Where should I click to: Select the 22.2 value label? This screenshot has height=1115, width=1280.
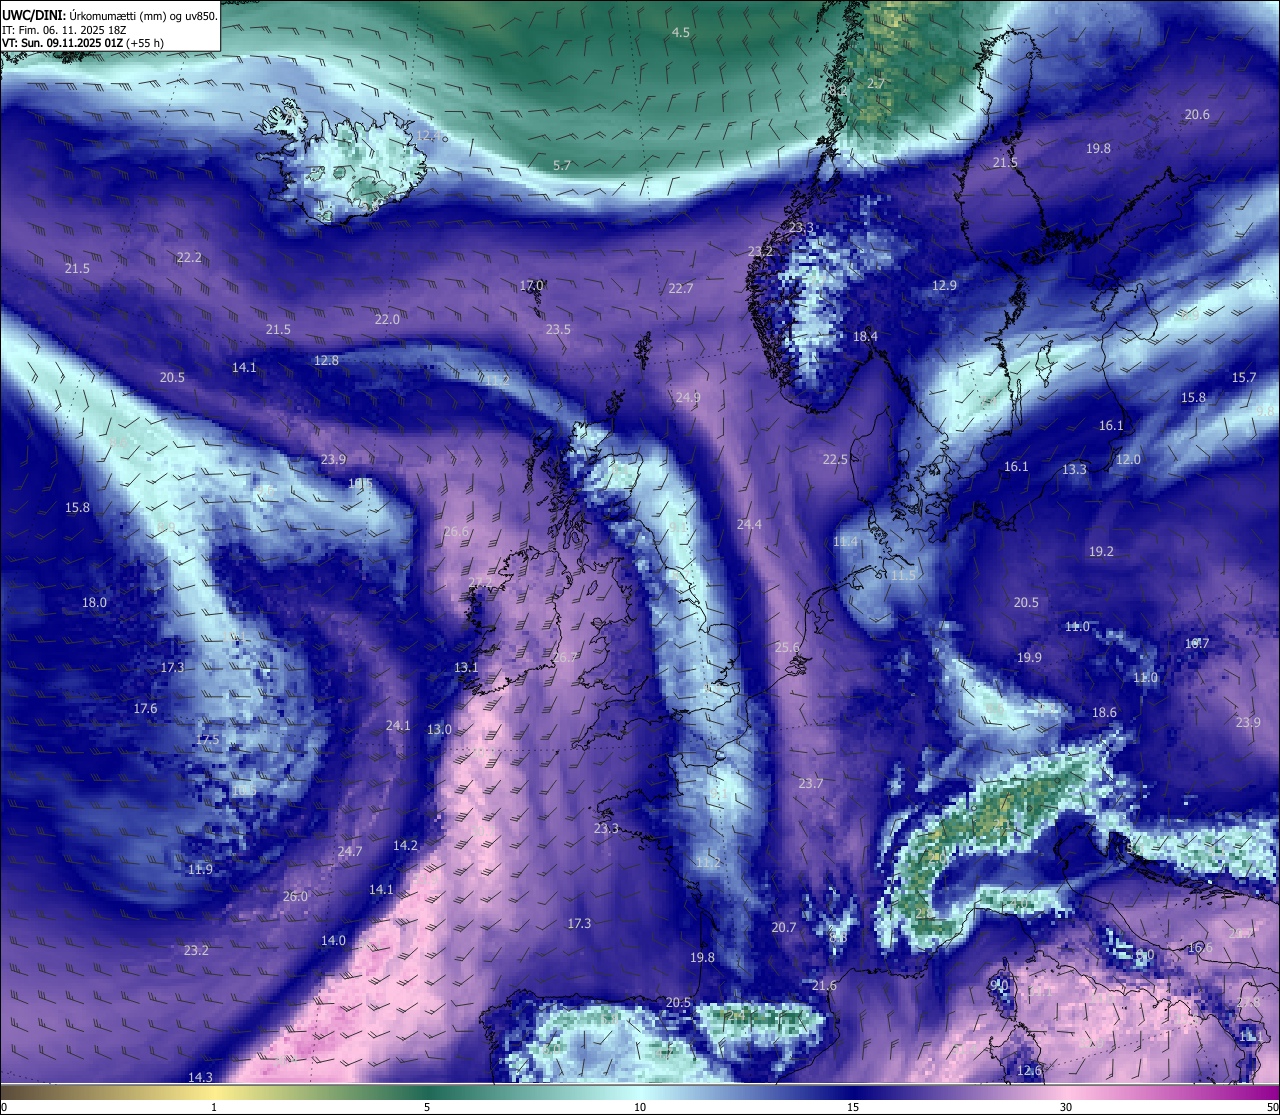[189, 258]
